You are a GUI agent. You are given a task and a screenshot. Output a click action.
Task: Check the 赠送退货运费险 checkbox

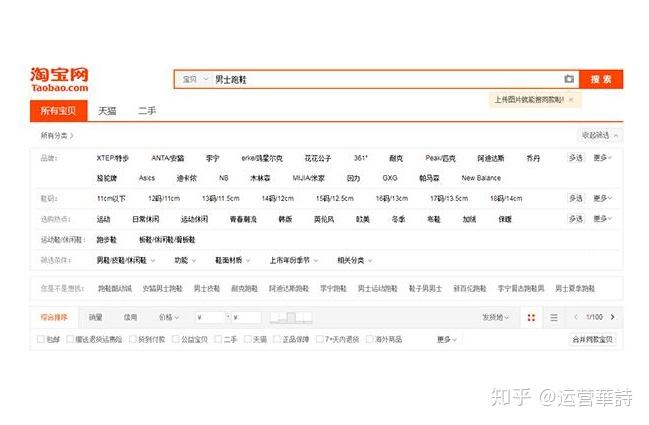[x=70, y=339]
